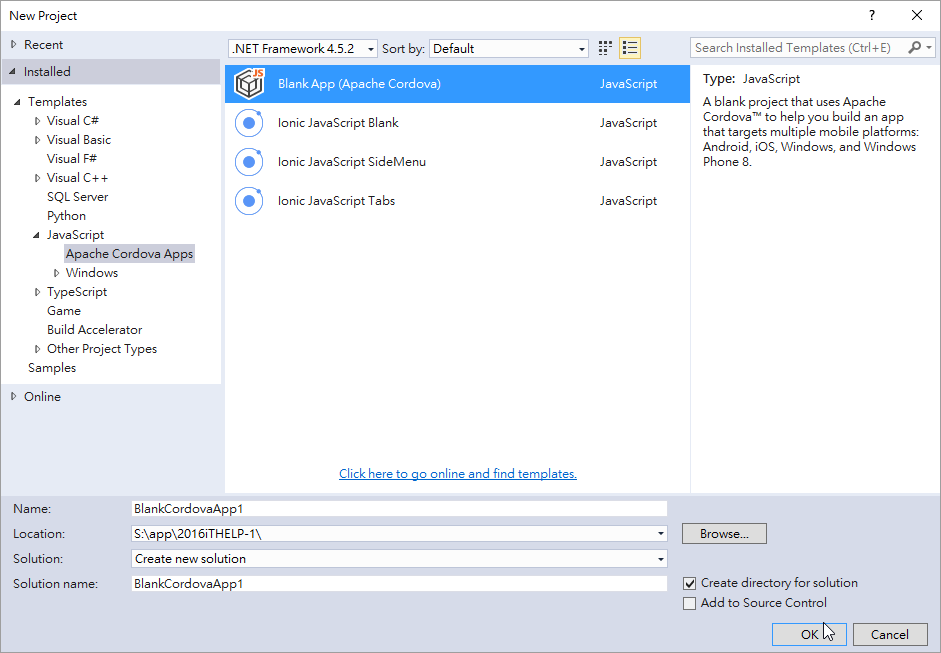
Task: Select Visual F# in the tree
Action: tap(72, 158)
